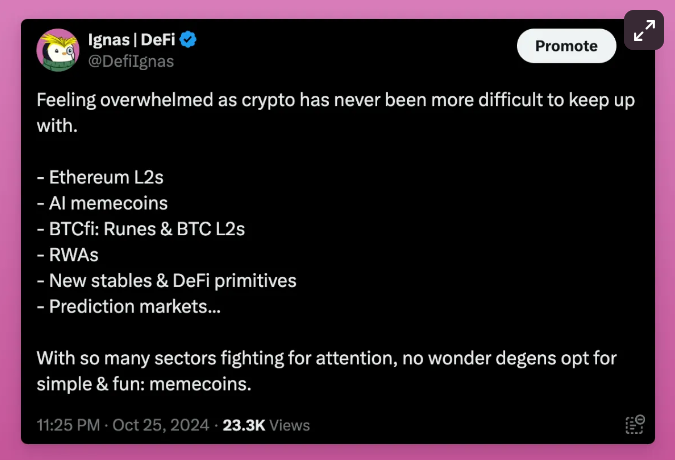Click the expand fullscreen arrows icon
Viewport: 675px width, 460px height.
click(x=644, y=30)
